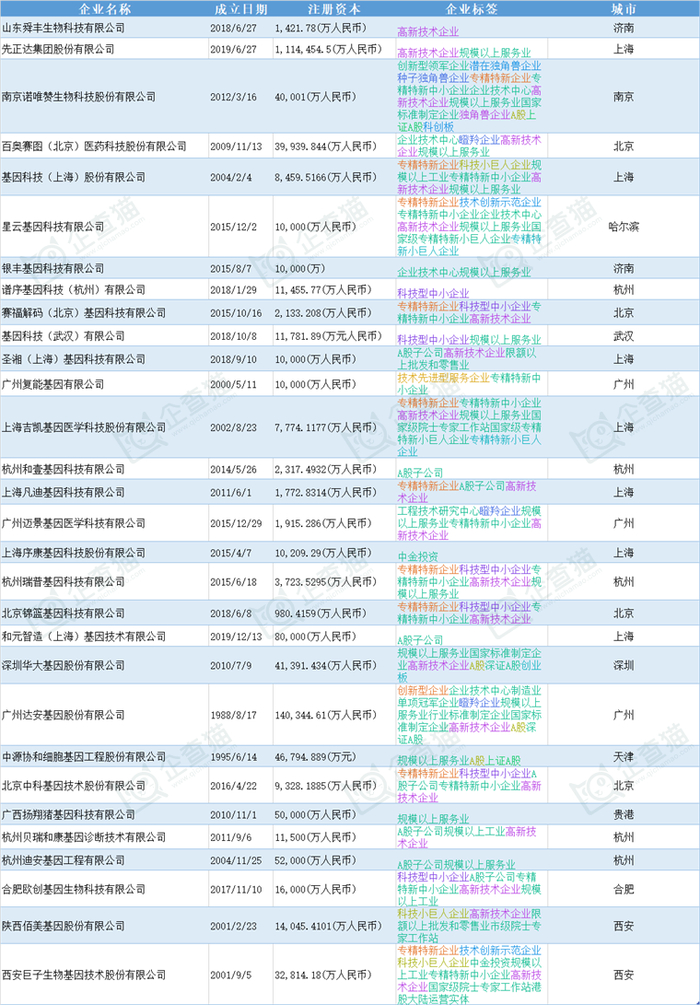Click registered capital 32,814.18(万人民币)
700x1005 pixels.
(323, 976)
